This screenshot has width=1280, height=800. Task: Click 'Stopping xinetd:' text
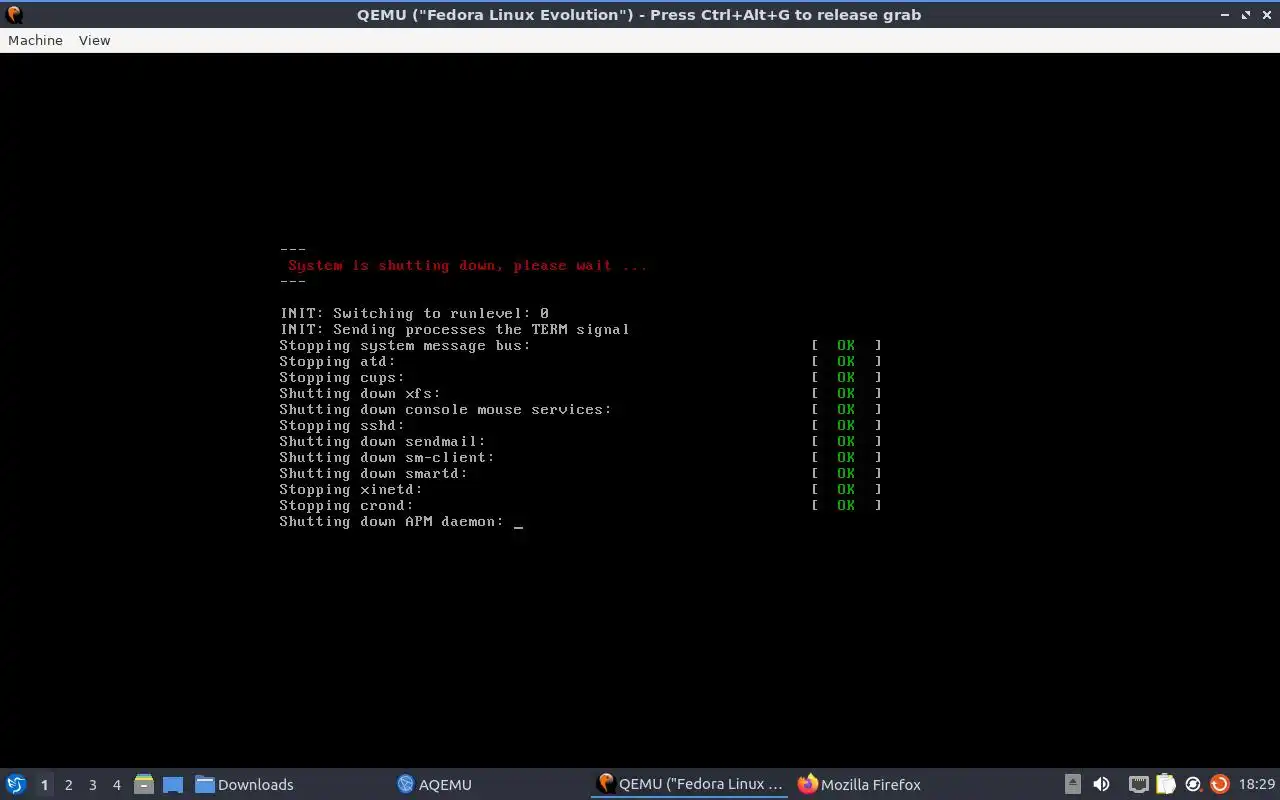click(351, 489)
